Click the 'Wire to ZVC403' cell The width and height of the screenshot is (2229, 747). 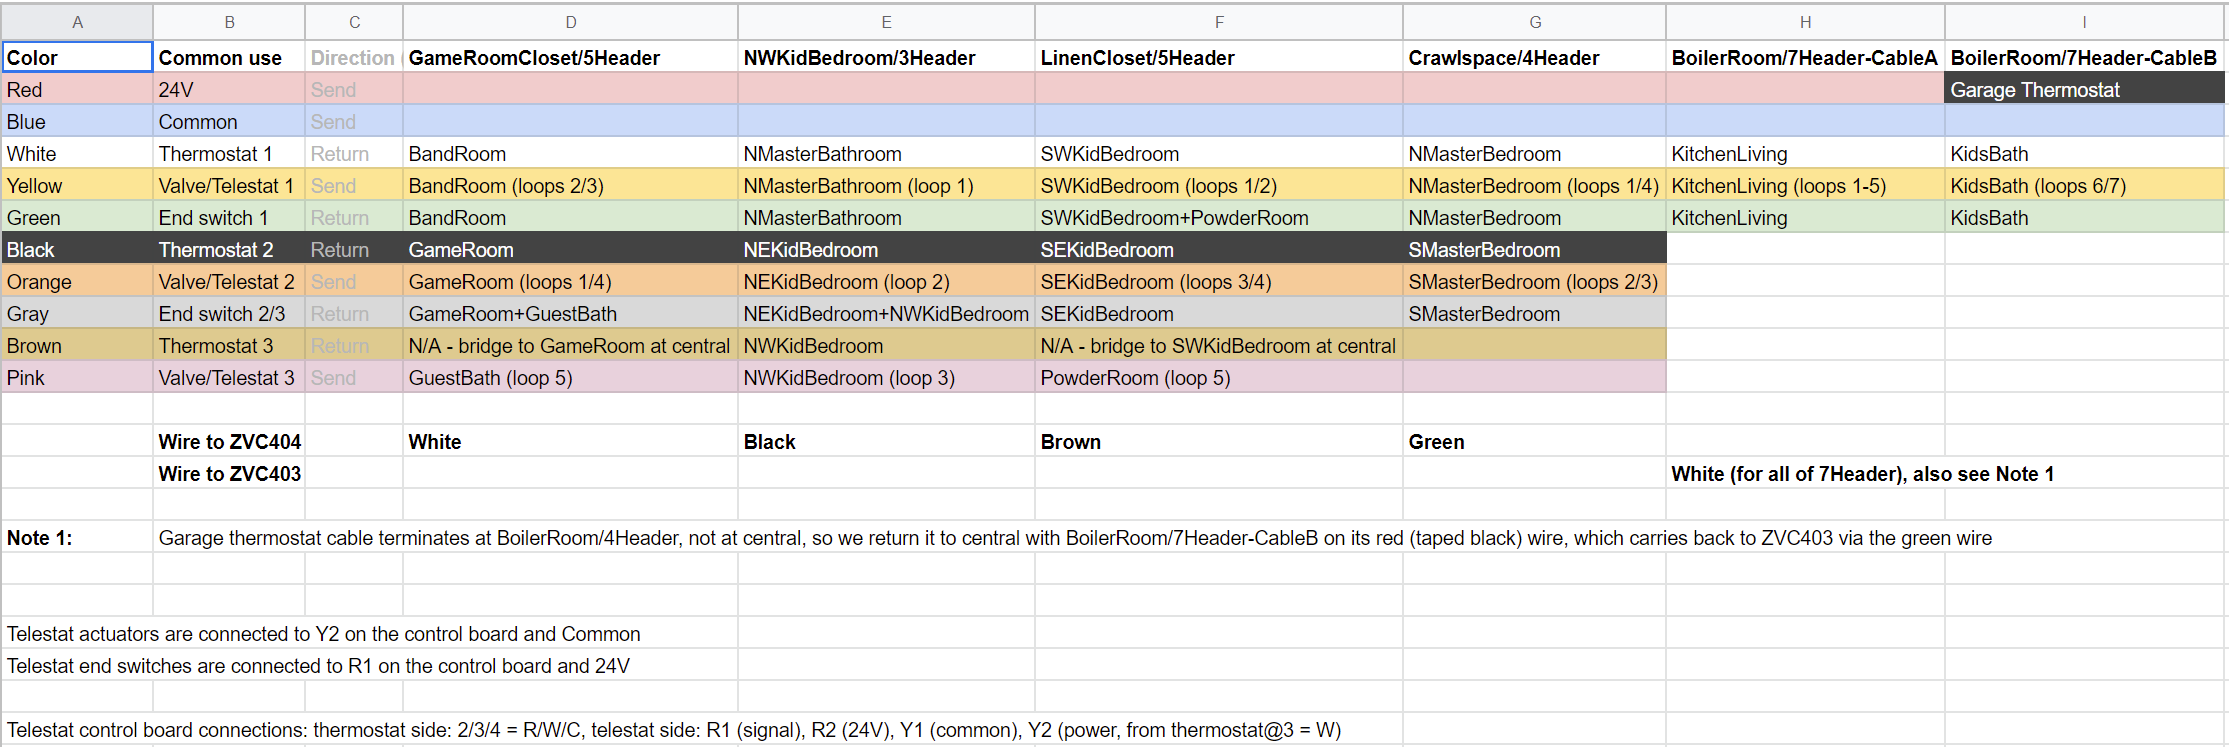[229, 473]
